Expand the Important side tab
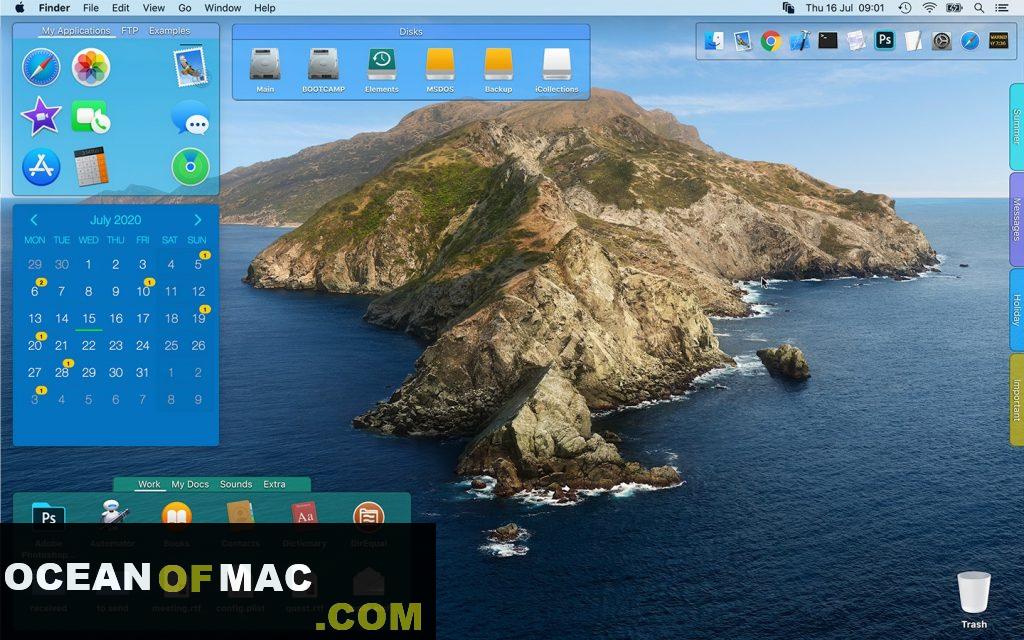Screen dimensions: 1024x640 click(1017, 400)
